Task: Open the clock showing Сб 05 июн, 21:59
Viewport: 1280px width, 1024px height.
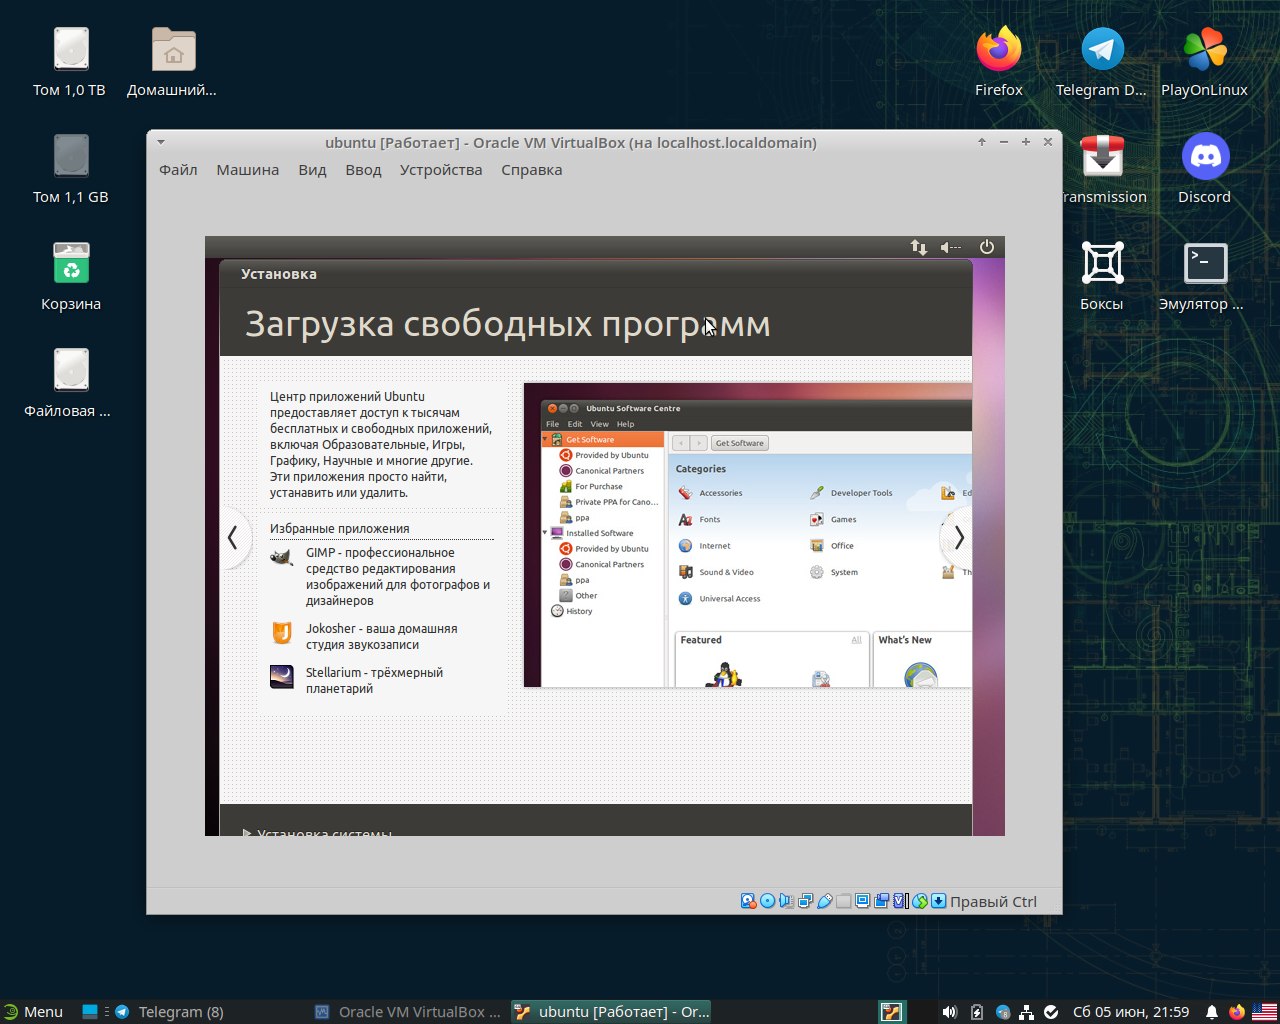Action: click(x=1131, y=1012)
